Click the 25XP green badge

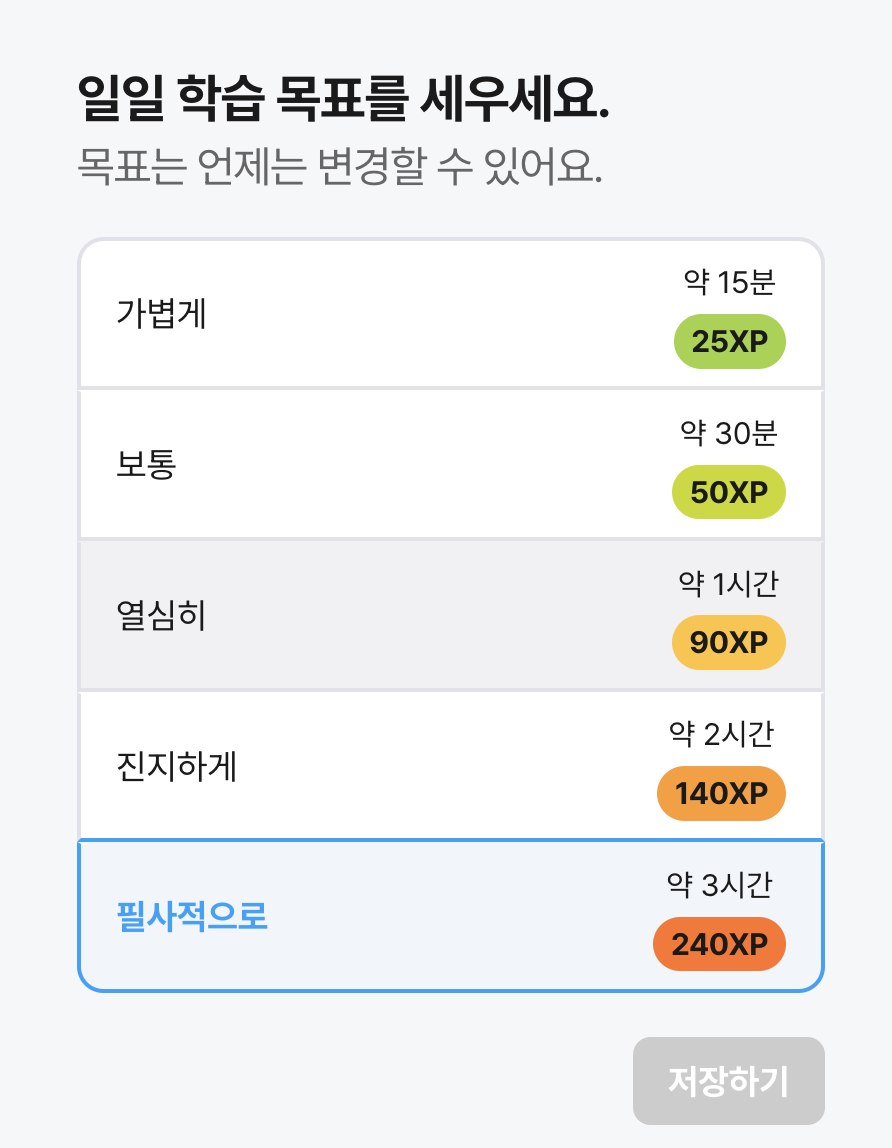[x=729, y=341]
